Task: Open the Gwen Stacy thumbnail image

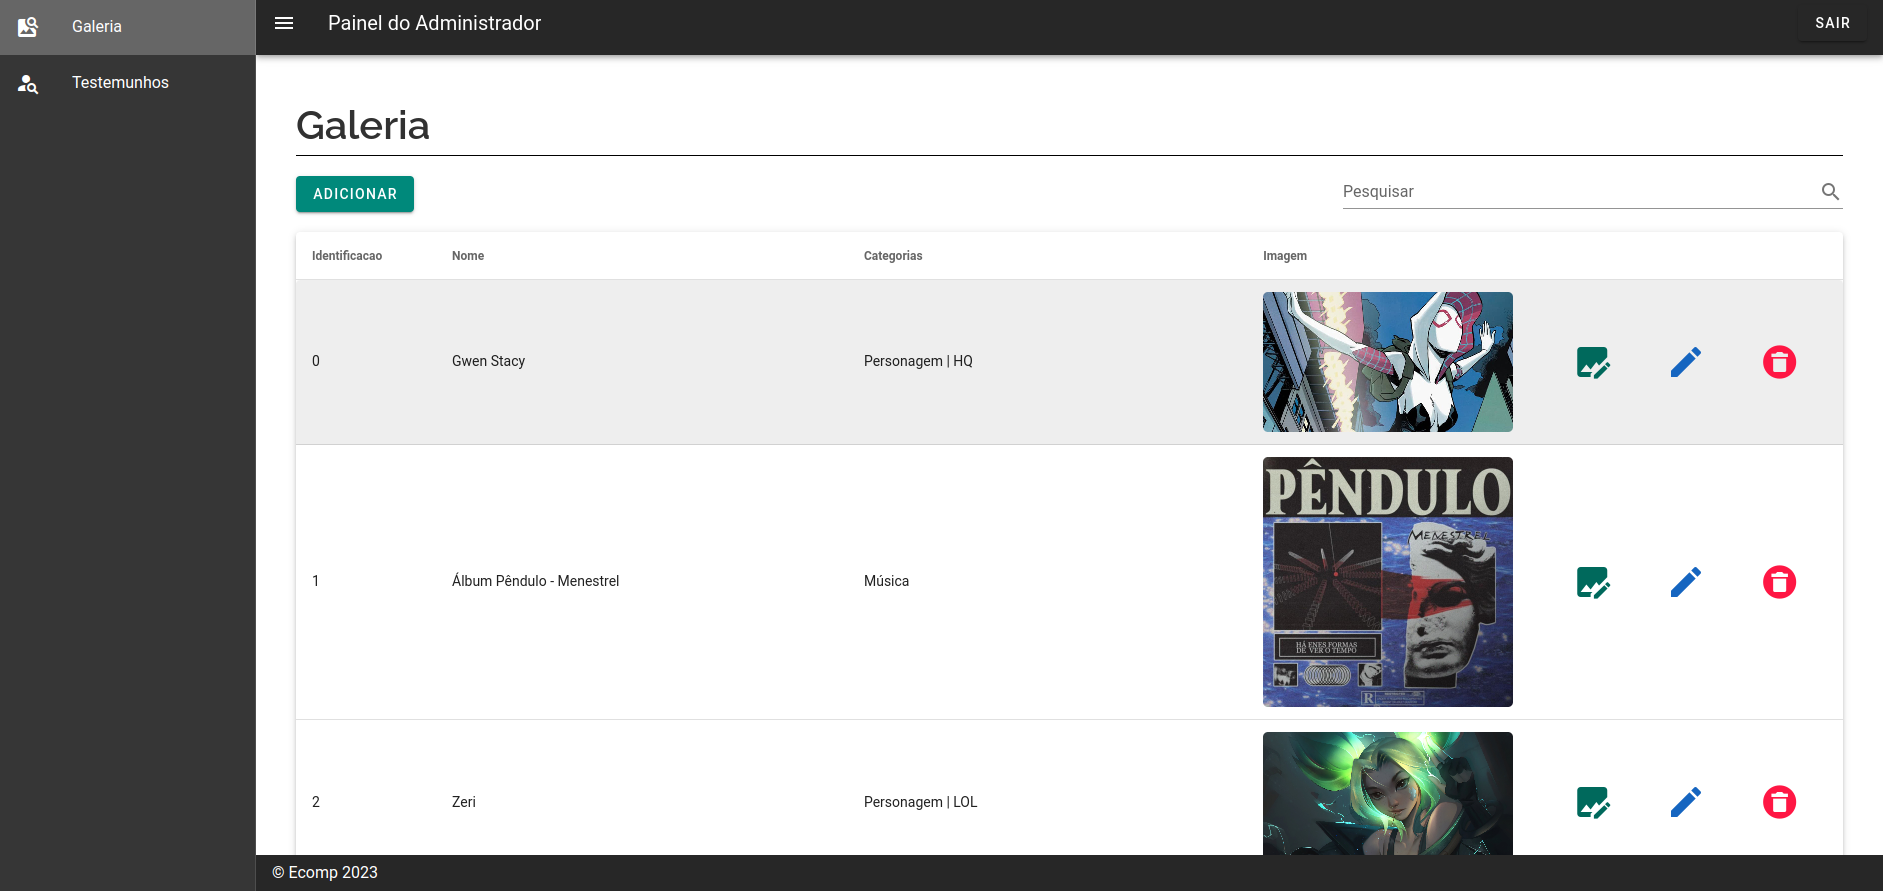Action: pyautogui.click(x=1387, y=362)
